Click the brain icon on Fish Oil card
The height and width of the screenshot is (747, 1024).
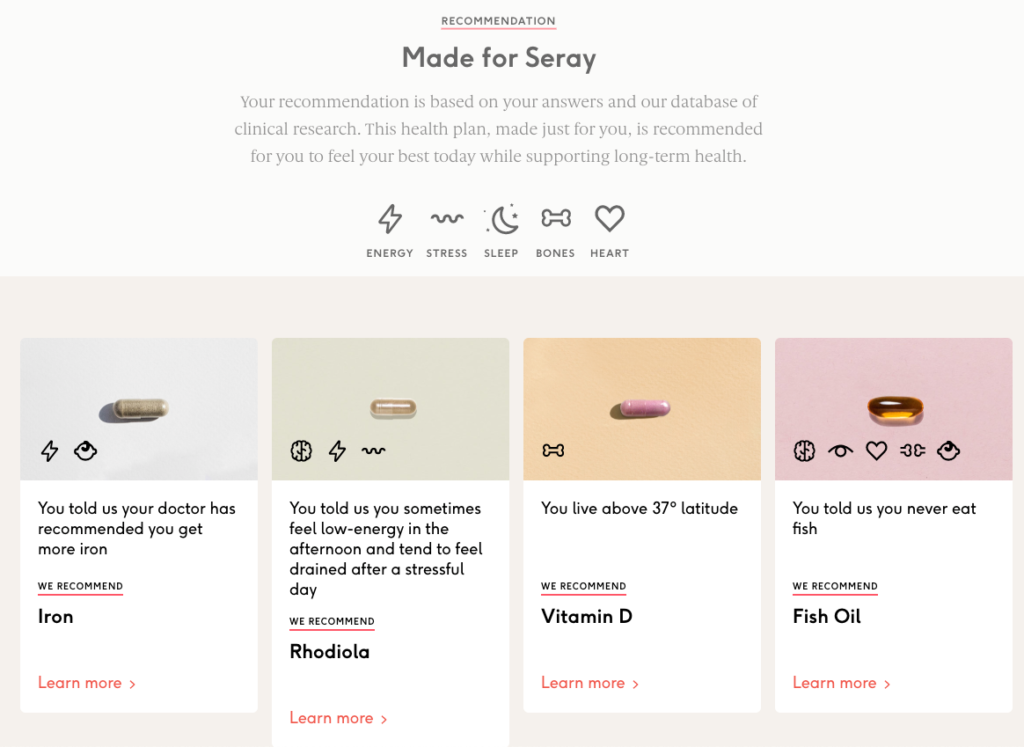804,451
